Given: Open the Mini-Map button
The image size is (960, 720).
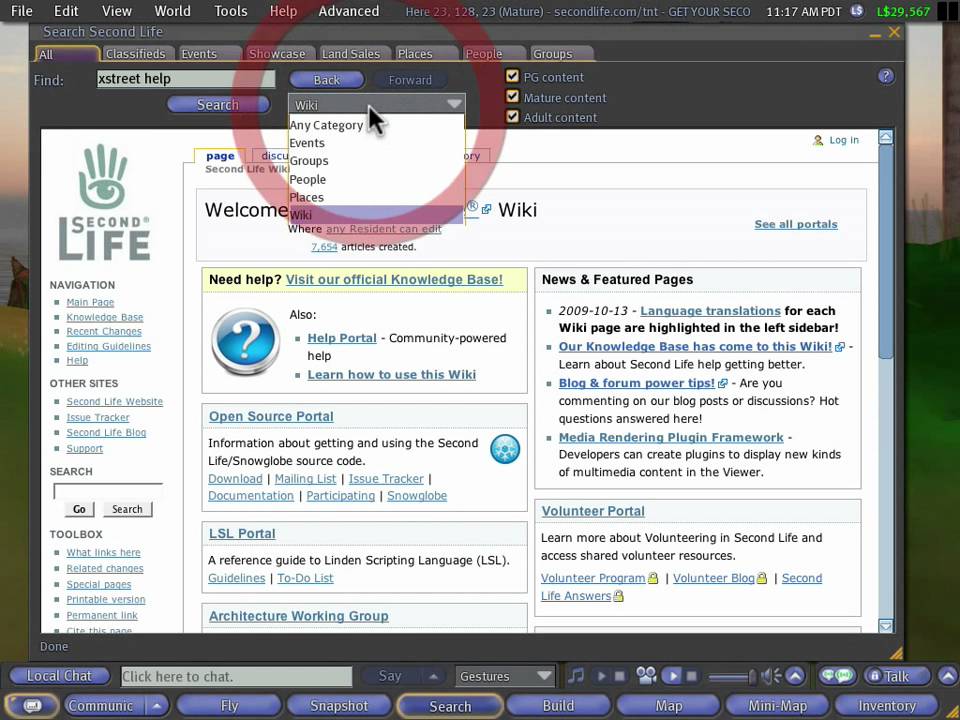Looking at the screenshot, I should pyautogui.click(x=778, y=706).
